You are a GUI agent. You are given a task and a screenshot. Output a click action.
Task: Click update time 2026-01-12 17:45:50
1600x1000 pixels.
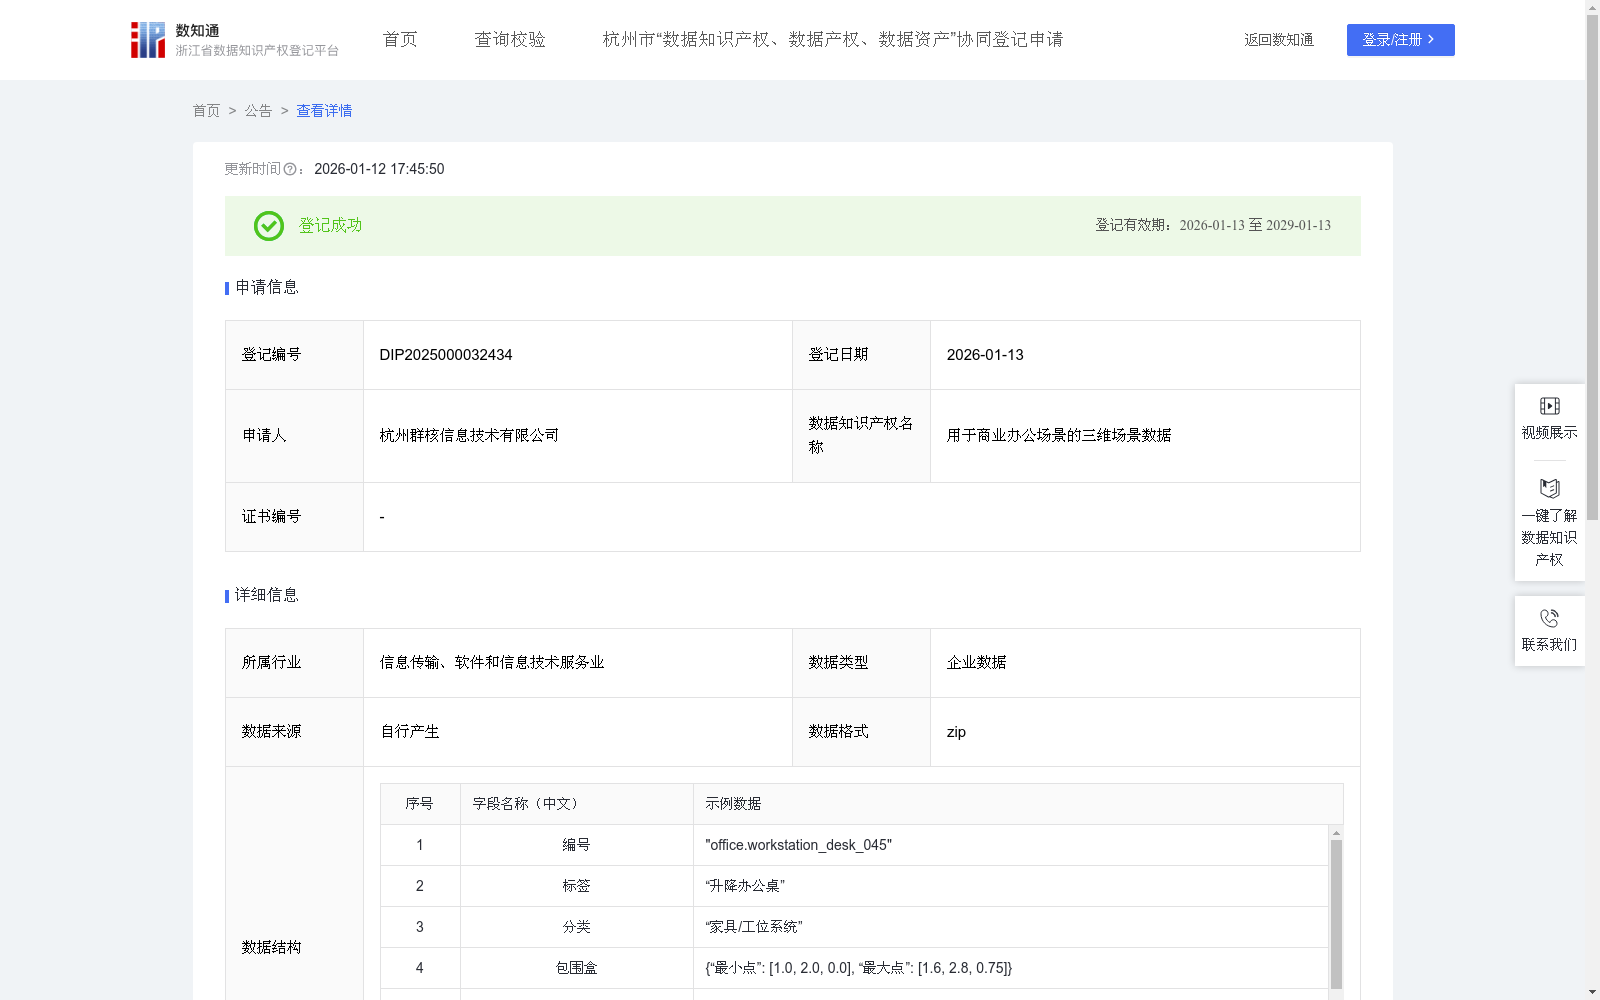pyautogui.click(x=379, y=170)
